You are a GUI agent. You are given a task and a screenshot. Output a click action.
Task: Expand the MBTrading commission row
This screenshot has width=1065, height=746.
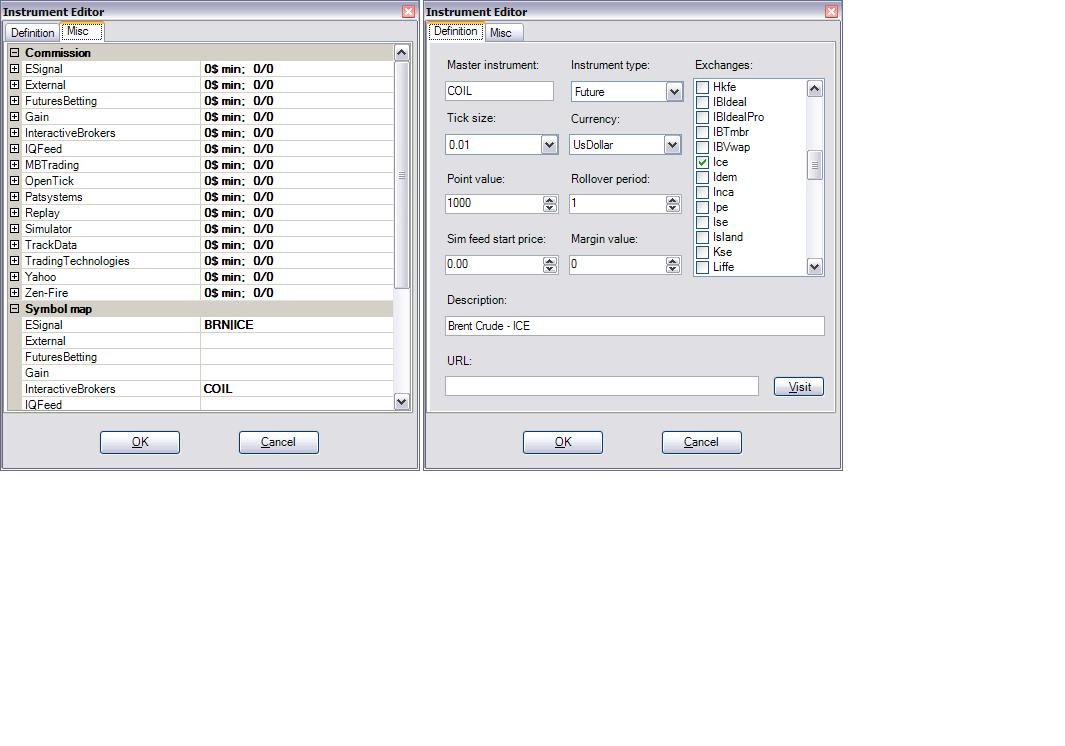click(14, 164)
